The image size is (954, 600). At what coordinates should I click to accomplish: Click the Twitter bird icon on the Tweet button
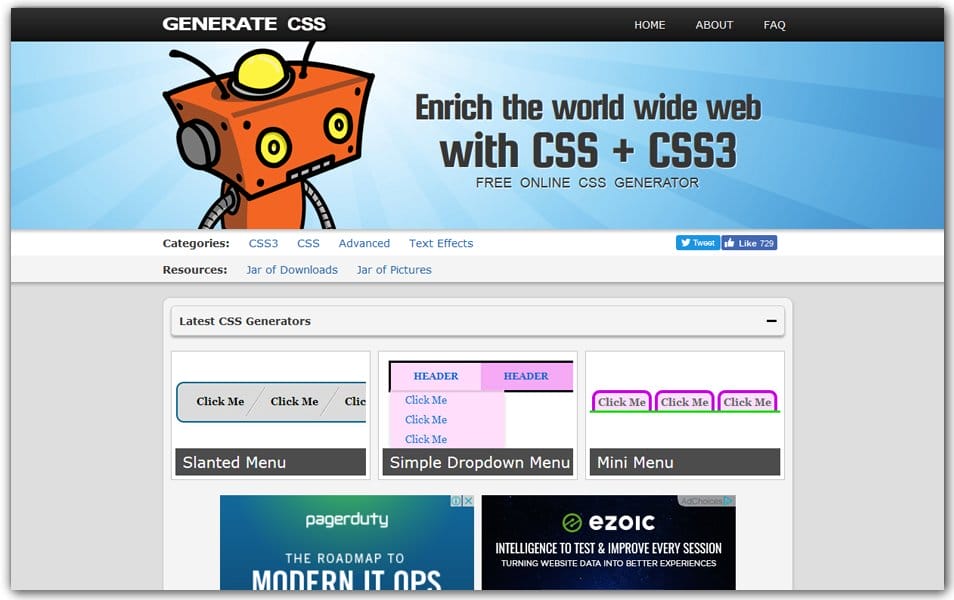pyautogui.click(x=686, y=242)
